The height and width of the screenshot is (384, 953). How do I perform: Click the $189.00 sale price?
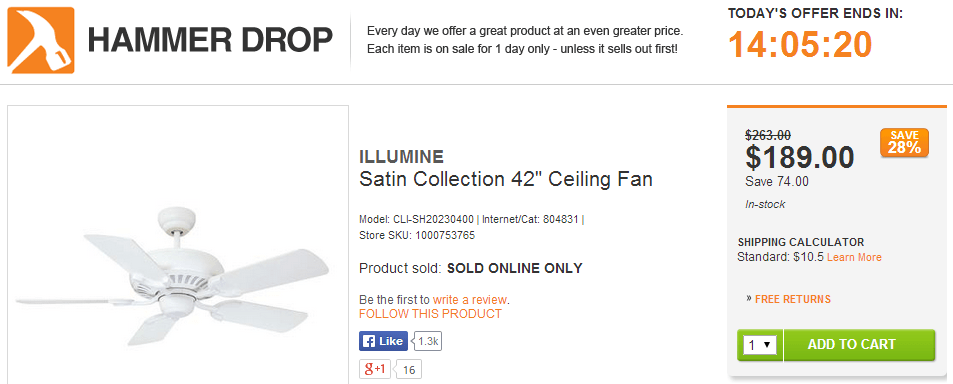pos(800,157)
